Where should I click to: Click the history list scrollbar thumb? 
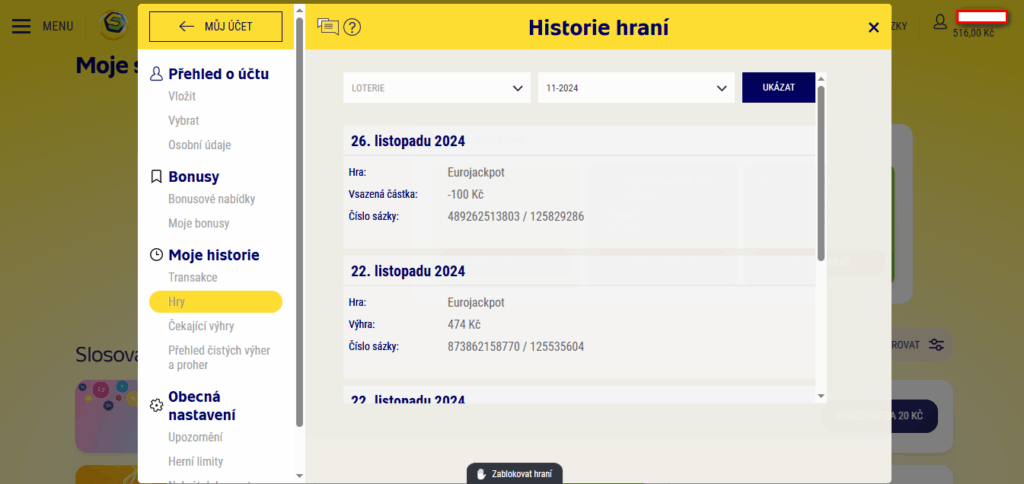click(822, 173)
